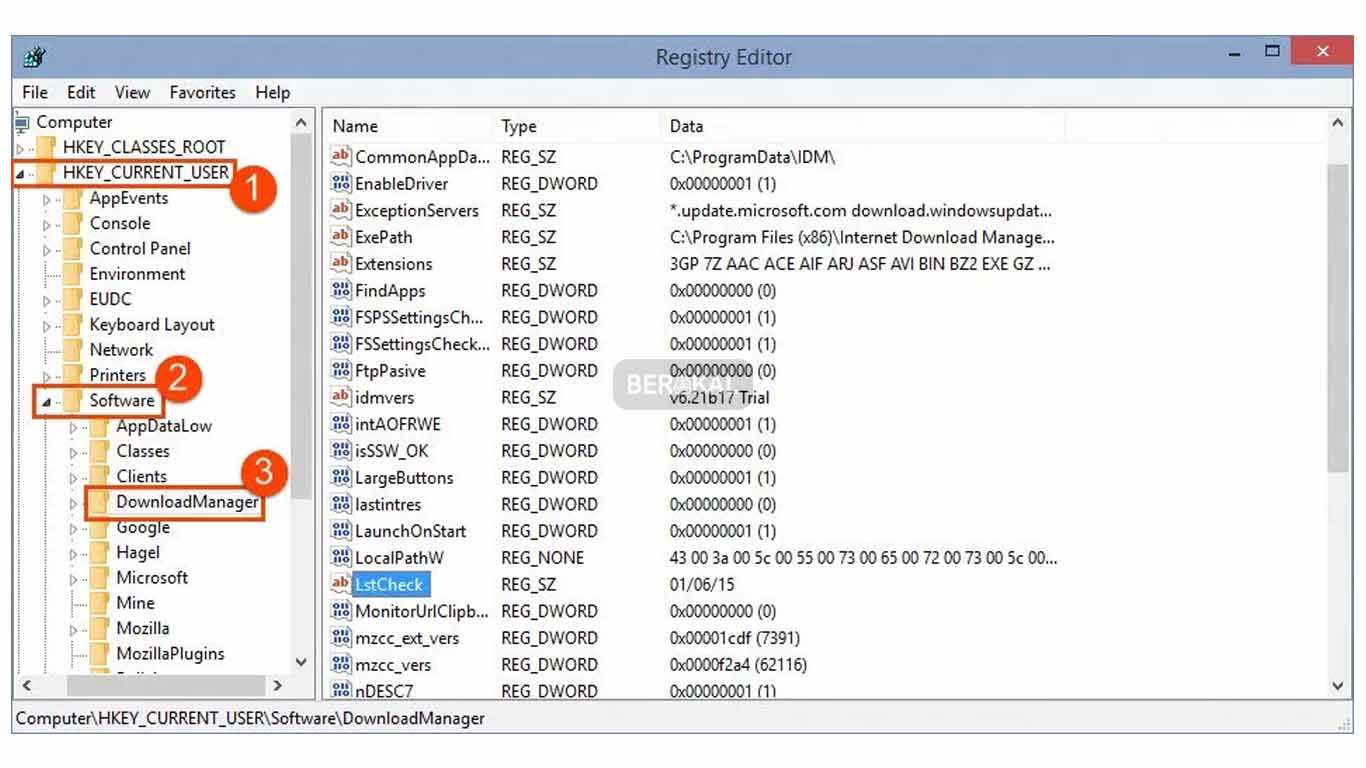Collapse the HKEY_CURRENT_USER hive arrow
1366x768 pixels.
(20, 174)
